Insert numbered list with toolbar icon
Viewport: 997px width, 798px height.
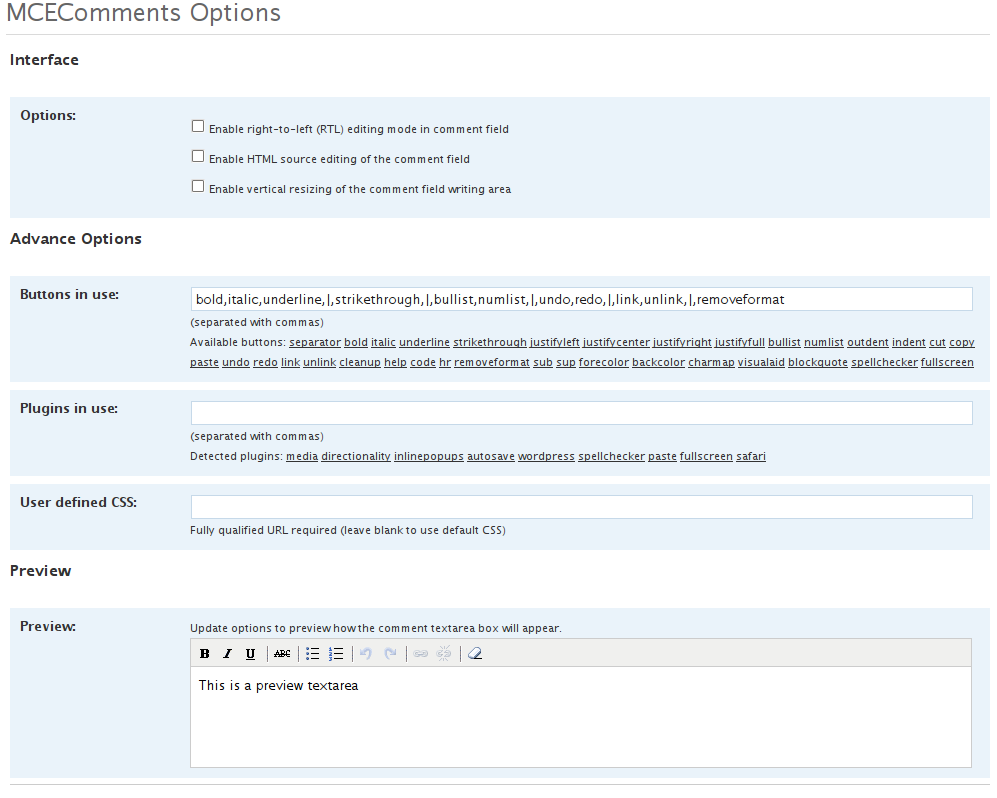[x=336, y=654]
